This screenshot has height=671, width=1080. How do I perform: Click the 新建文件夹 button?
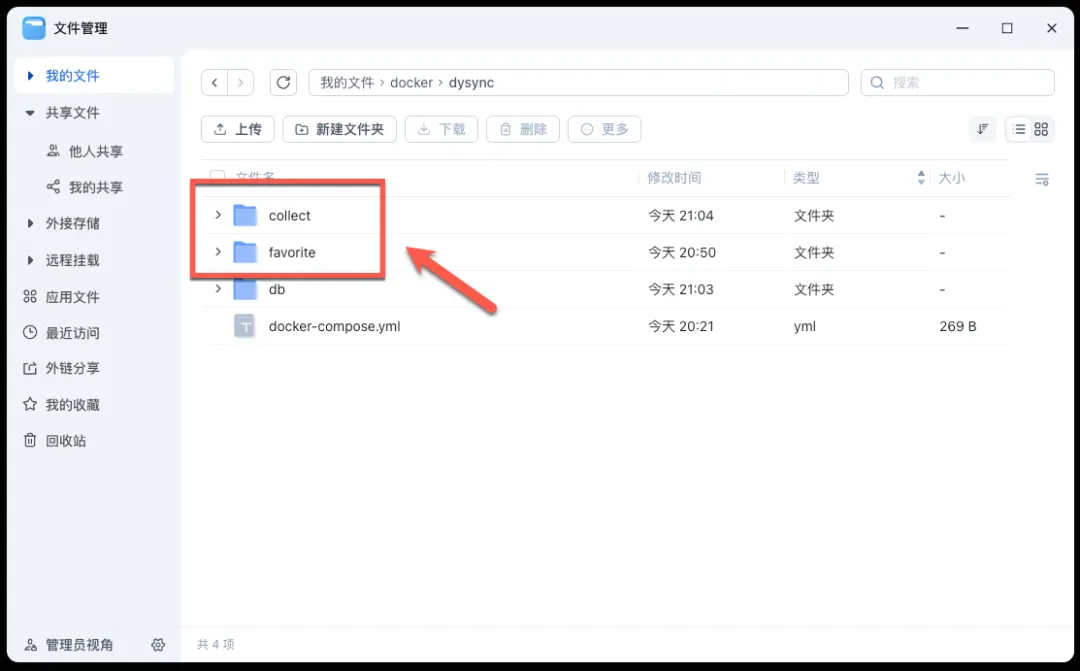pyautogui.click(x=340, y=129)
